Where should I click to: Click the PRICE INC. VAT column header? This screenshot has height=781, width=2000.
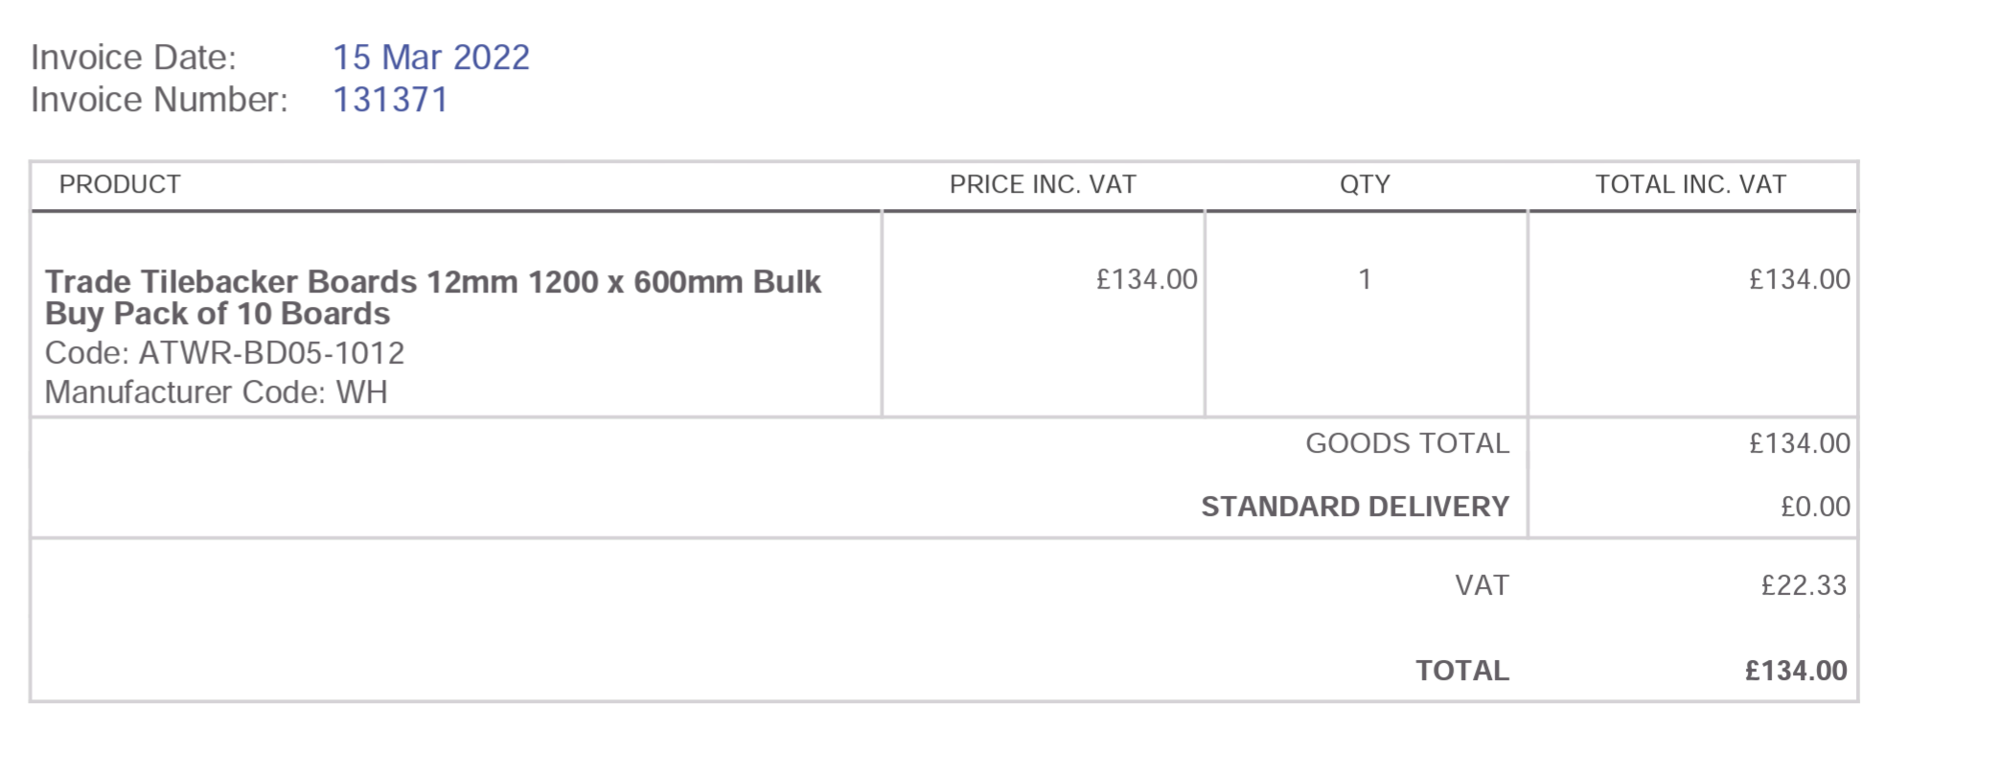click(1043, 184)
